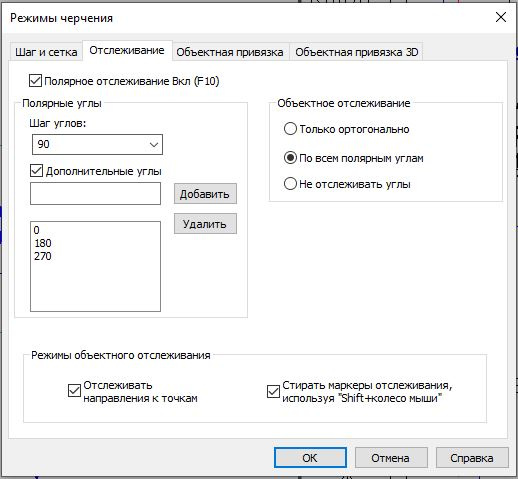Uncheck Дополнительные углы checkbox
Screen dimensions: 518x479
36,171
